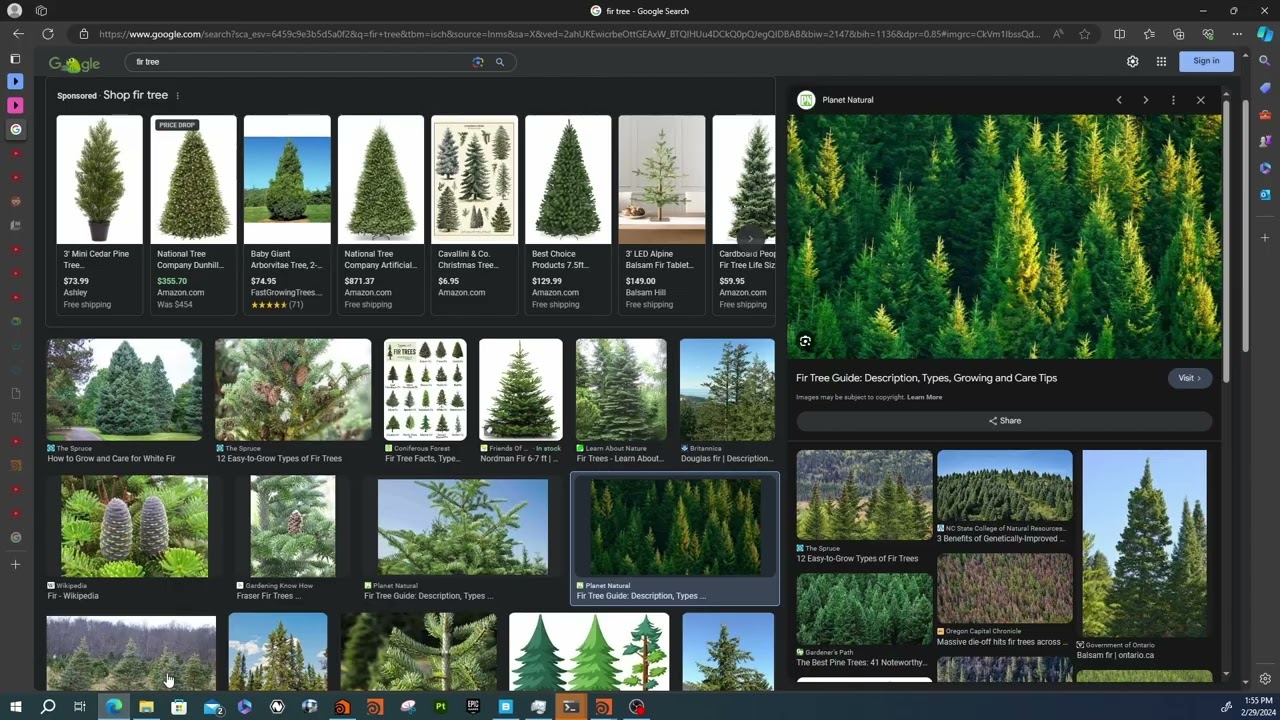This screenshot has height=720, width=1280.
Task: Focus the browser address bar URL
Action: 568,34
